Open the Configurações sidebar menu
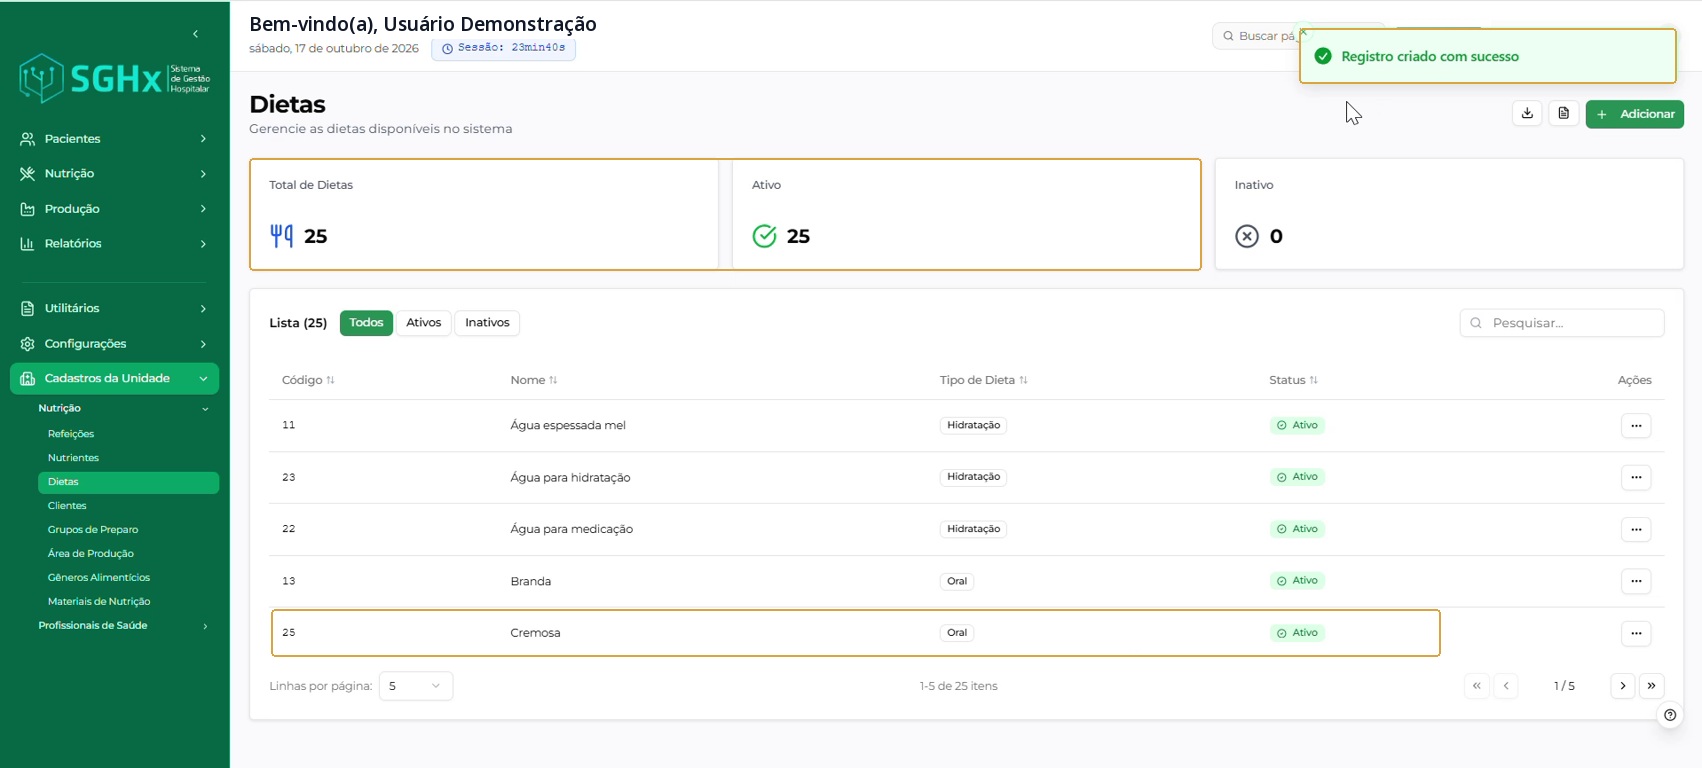Viewport: 1702px width, 768px height. click(114, 344)
